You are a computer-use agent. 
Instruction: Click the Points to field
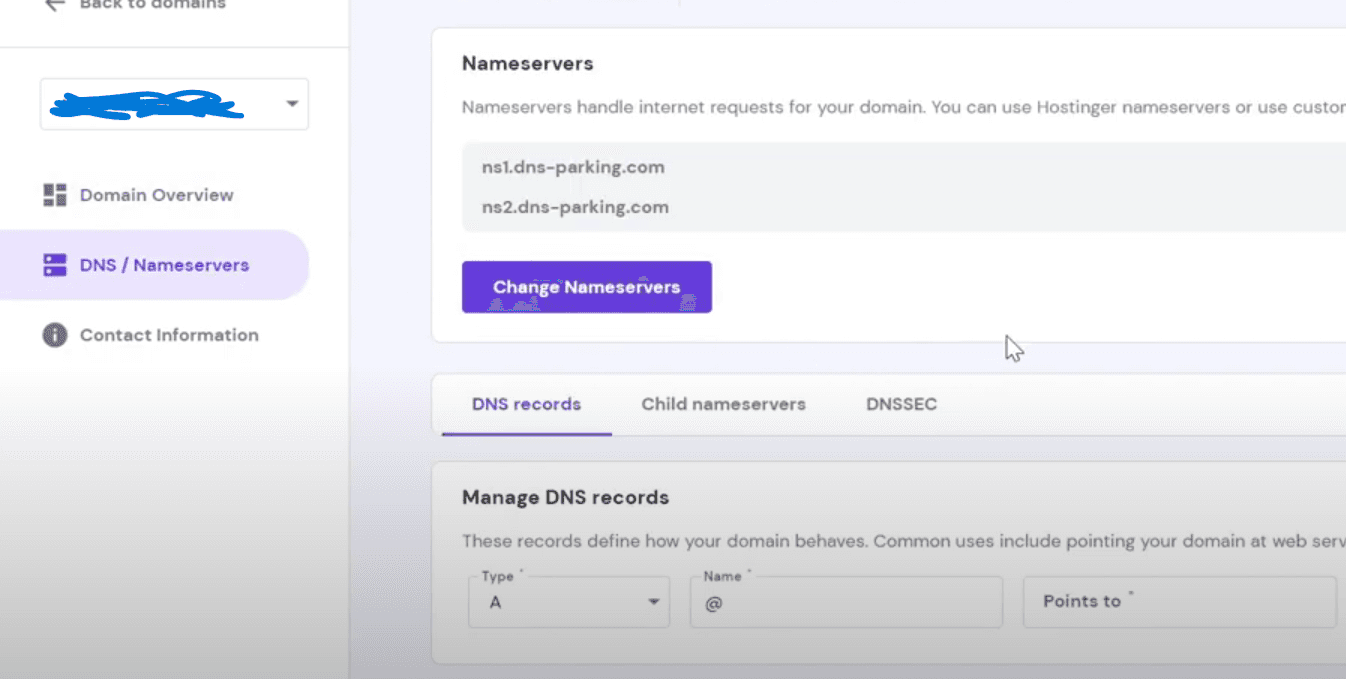pos(1178,601)
